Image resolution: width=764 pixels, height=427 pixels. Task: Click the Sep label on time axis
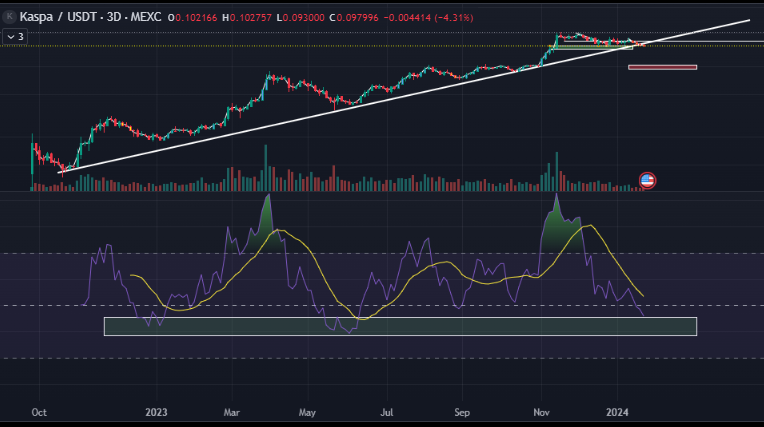pyautogui.click(x=462, y=412)
